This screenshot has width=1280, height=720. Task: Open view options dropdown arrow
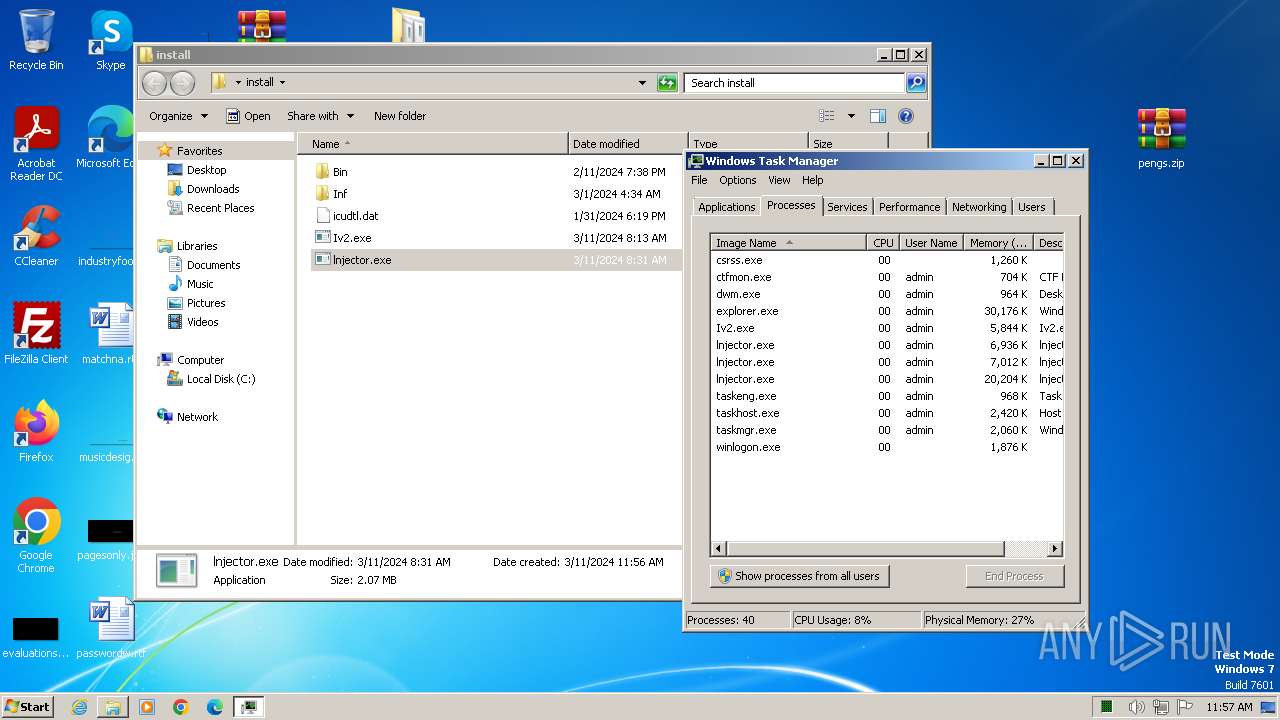(851, 116)
